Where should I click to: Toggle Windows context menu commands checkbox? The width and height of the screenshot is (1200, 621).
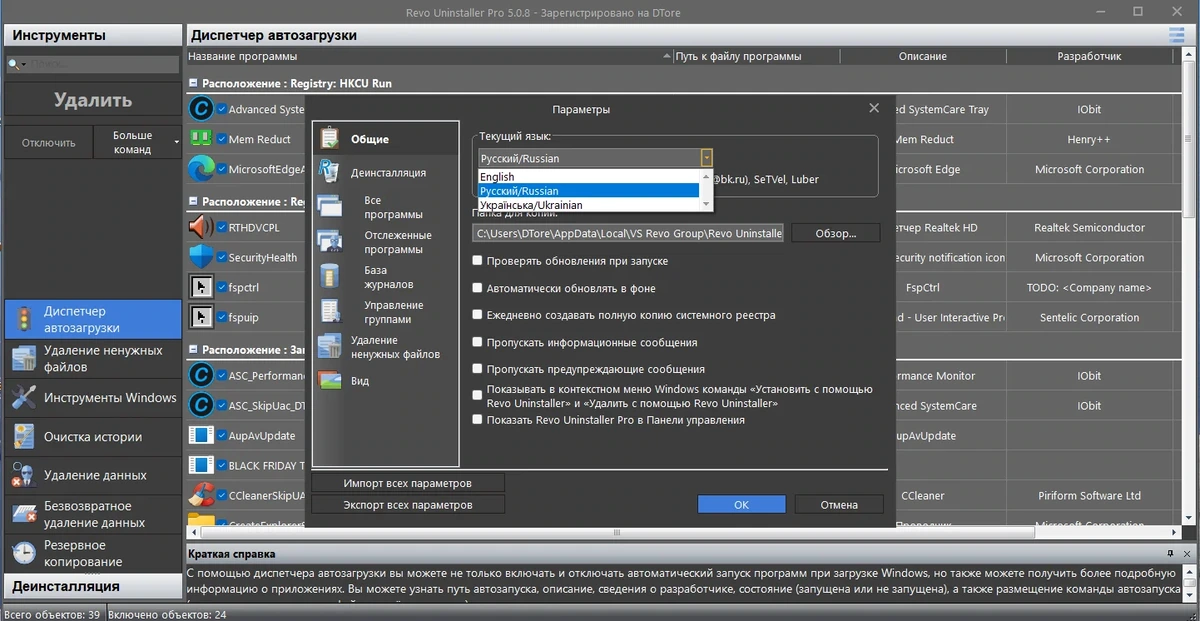click(478, 396)
